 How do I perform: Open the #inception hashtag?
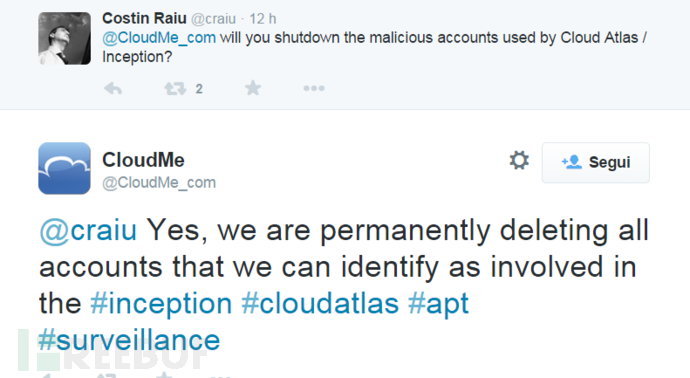tap(161, 304)
